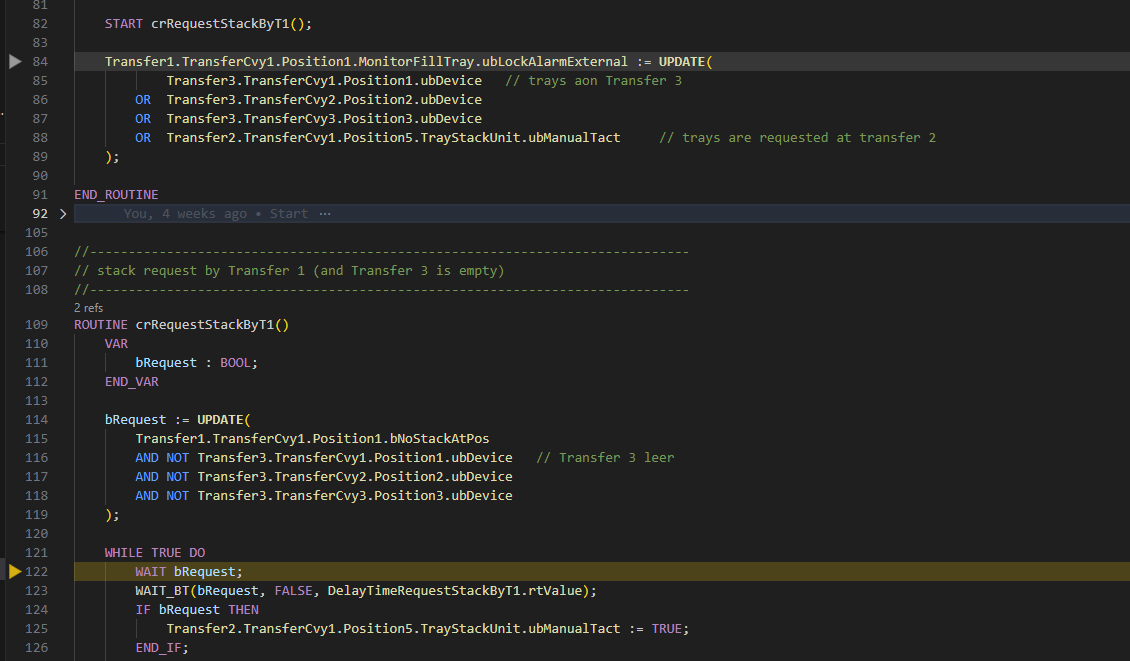Viewport: 1130px width, 661px height.
Task: Click the grey arrow marker beside line 84
Action: tap(15, 62)
